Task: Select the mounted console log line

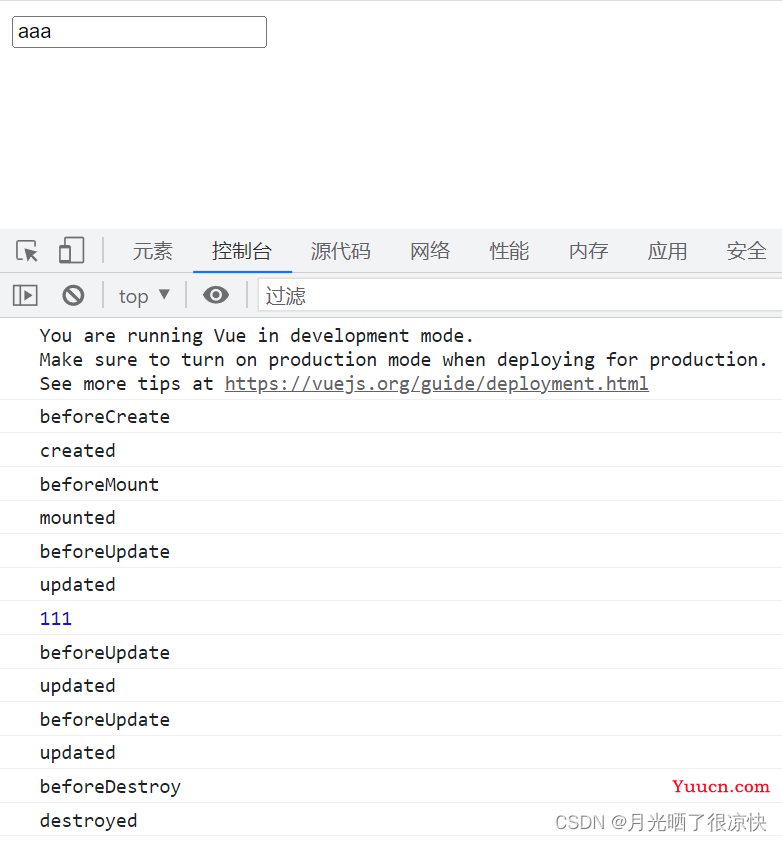Action: (391, 518)
